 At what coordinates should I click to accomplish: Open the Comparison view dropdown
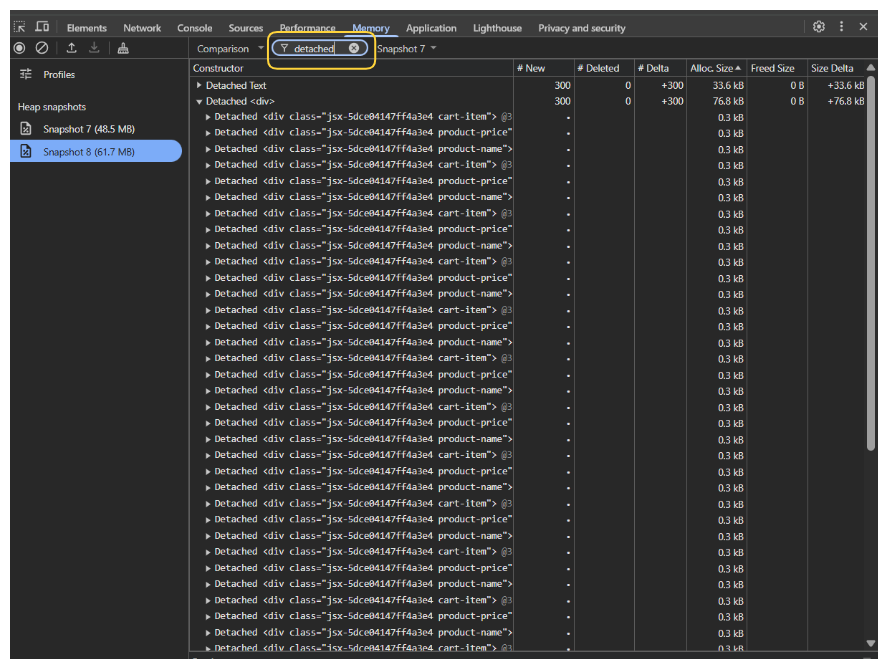click(x=230, y=49)
